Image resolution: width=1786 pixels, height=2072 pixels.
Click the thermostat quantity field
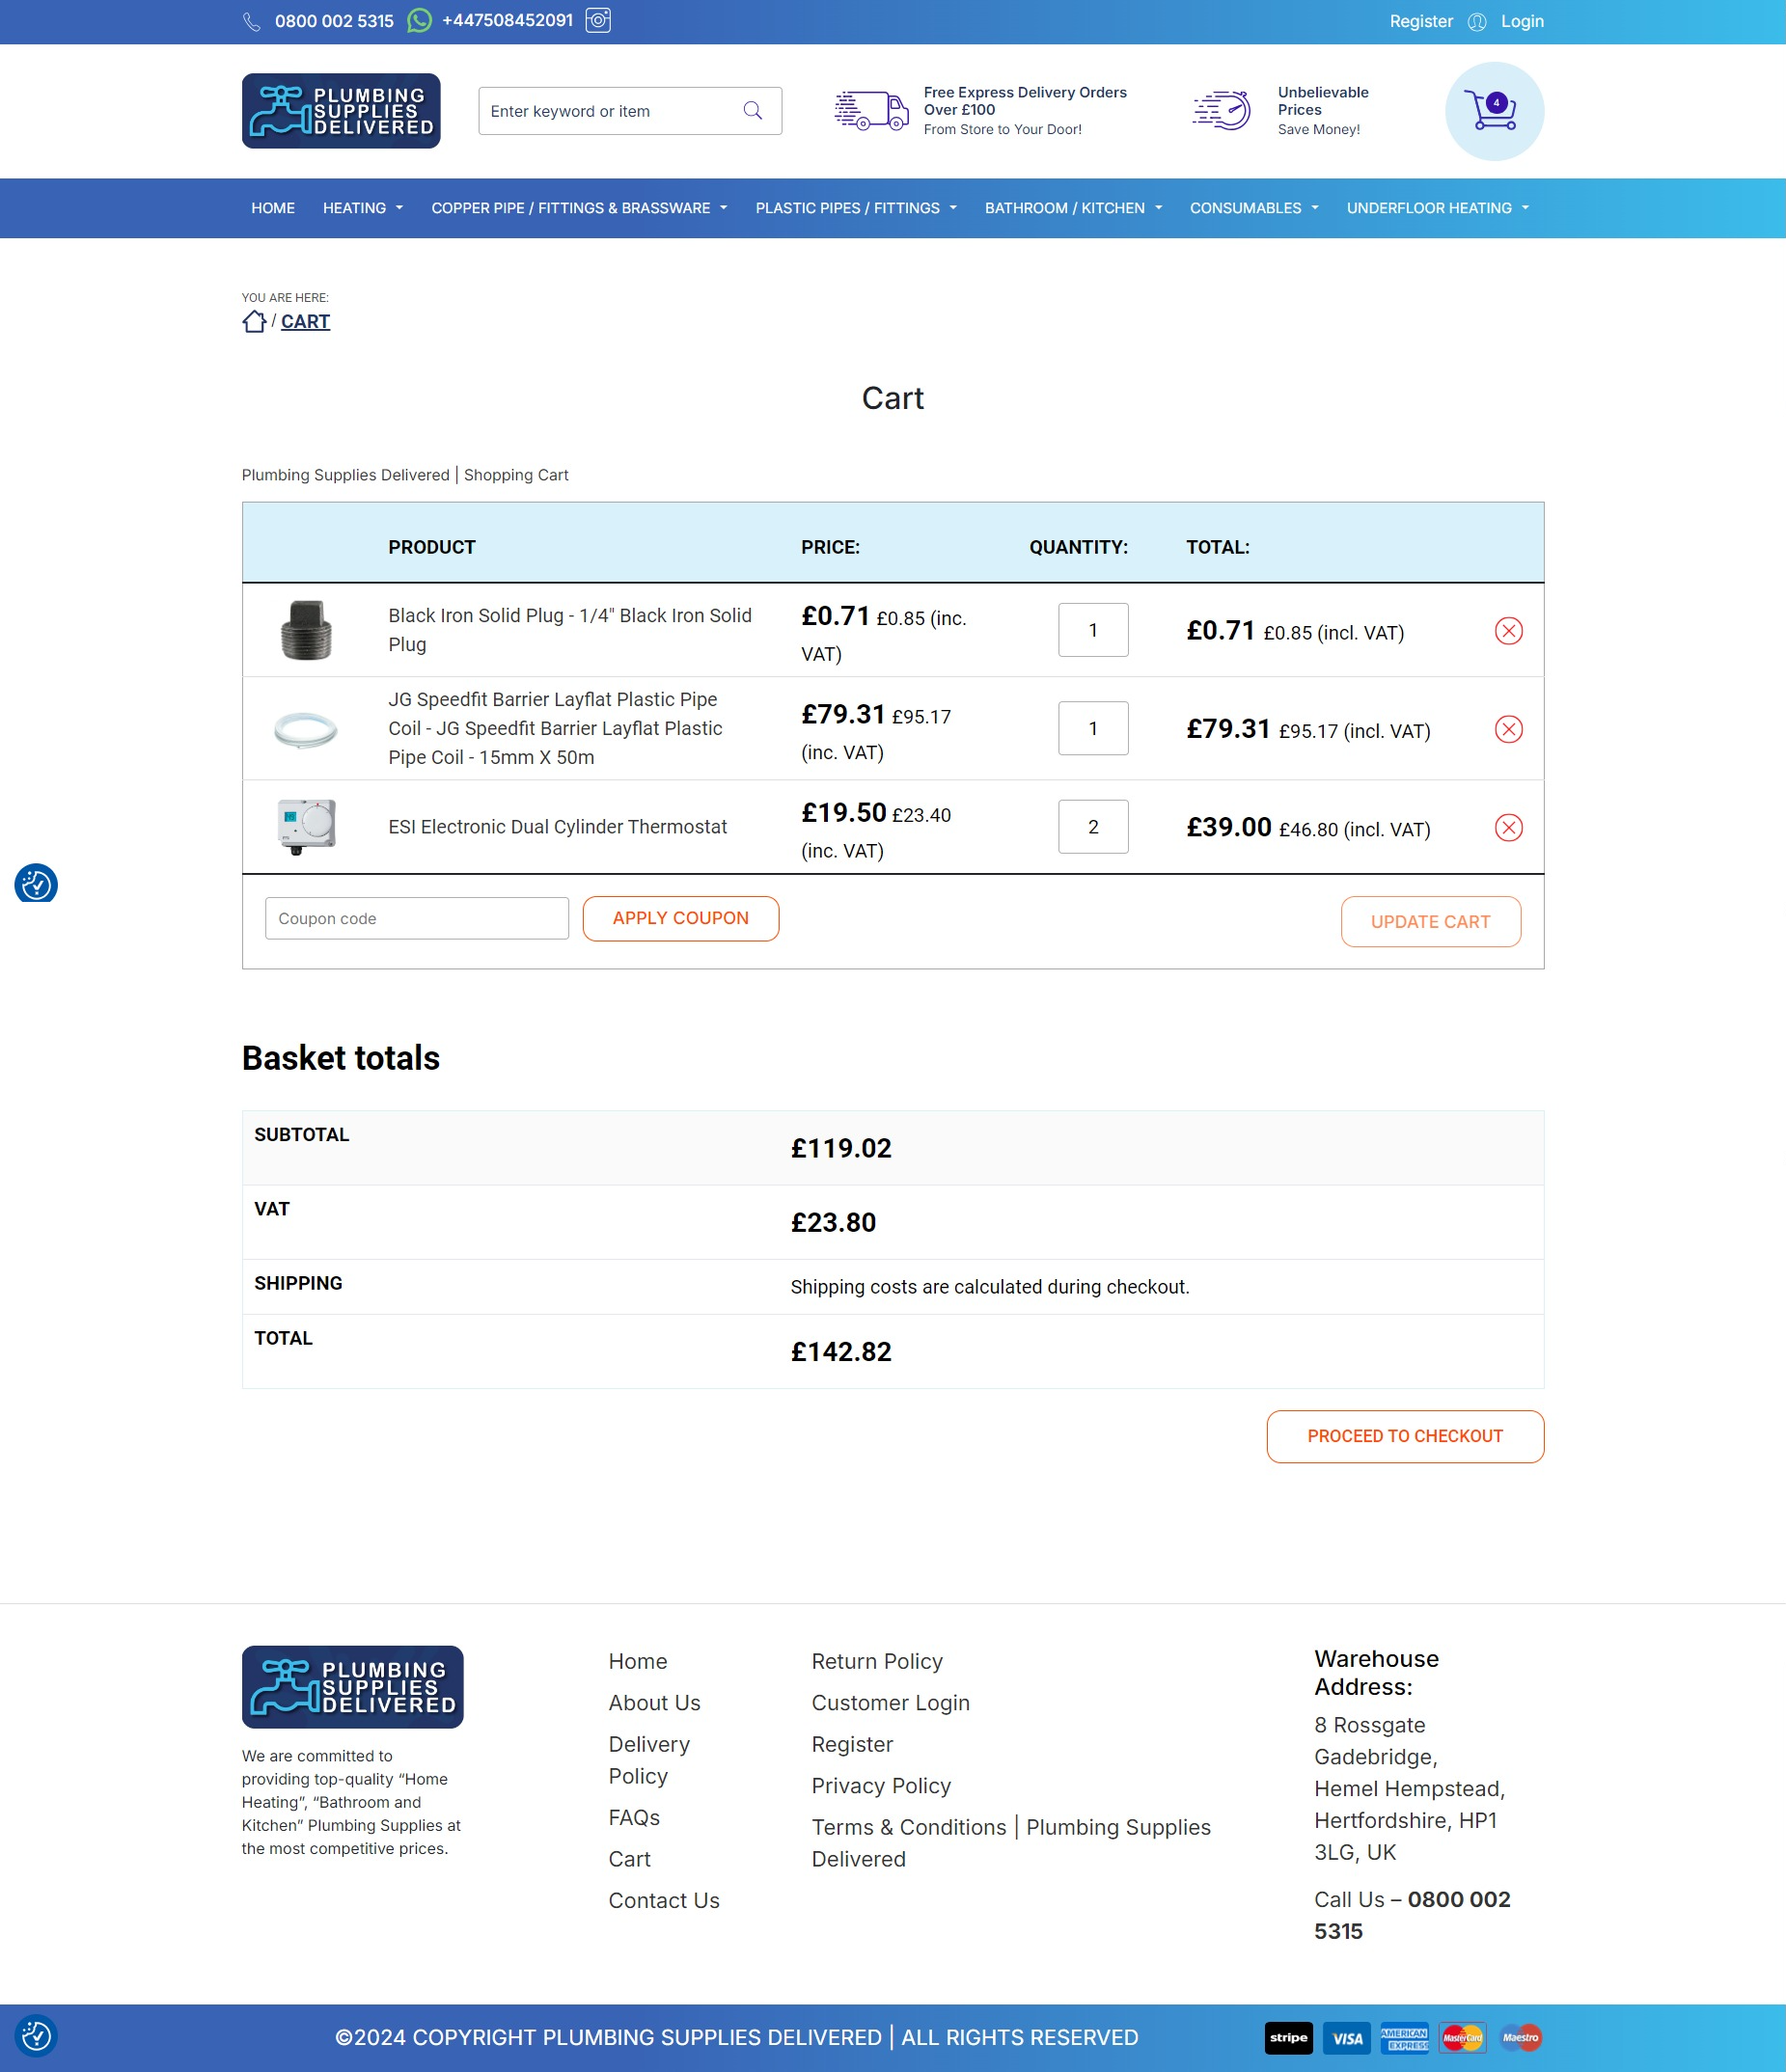(1092, 827)
